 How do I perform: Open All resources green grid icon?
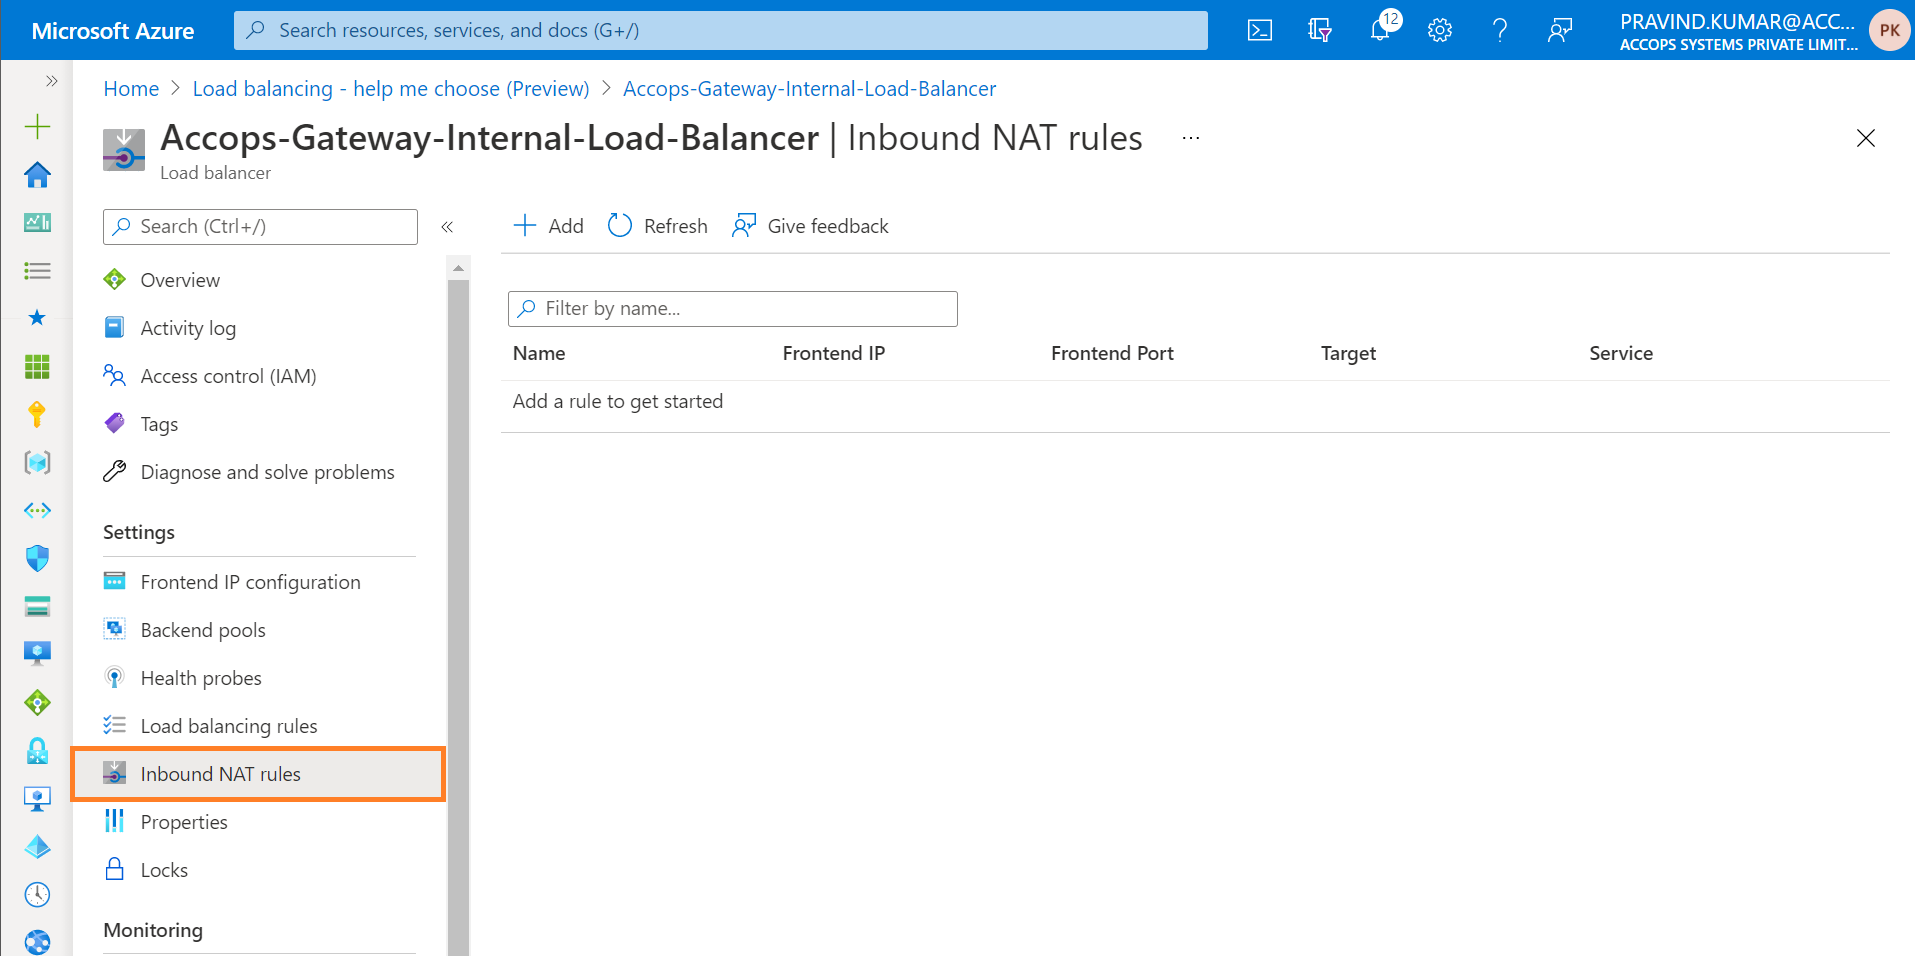[37, 366]
